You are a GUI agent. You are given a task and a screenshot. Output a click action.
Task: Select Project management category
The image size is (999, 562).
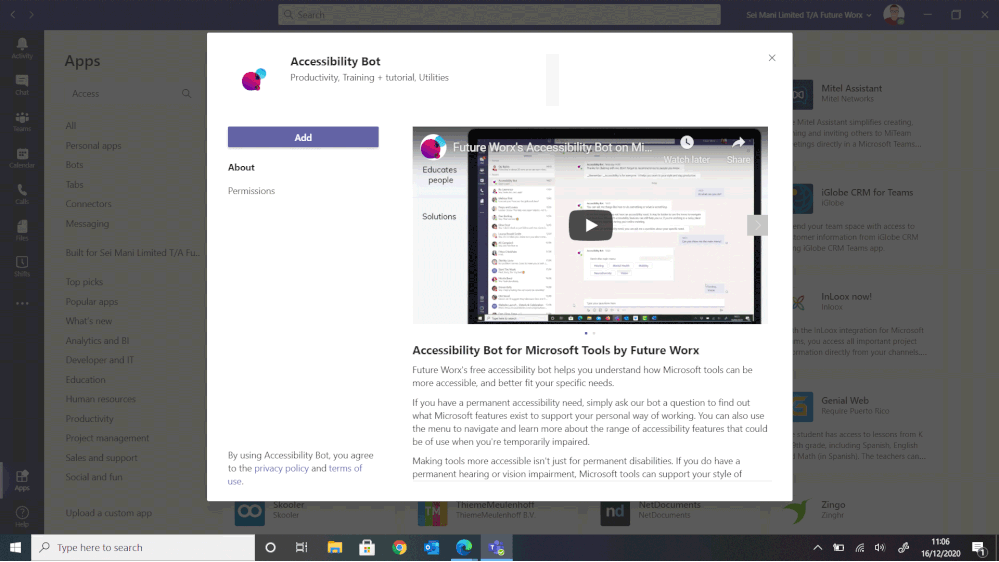[x=108, y=438]
